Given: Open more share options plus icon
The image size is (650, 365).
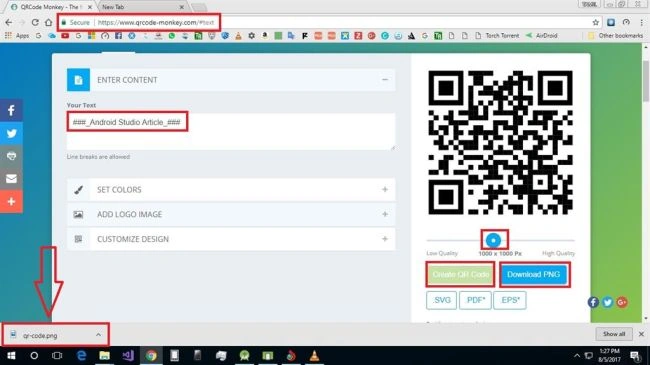Looking at the screenshot, I should point(11,202).
